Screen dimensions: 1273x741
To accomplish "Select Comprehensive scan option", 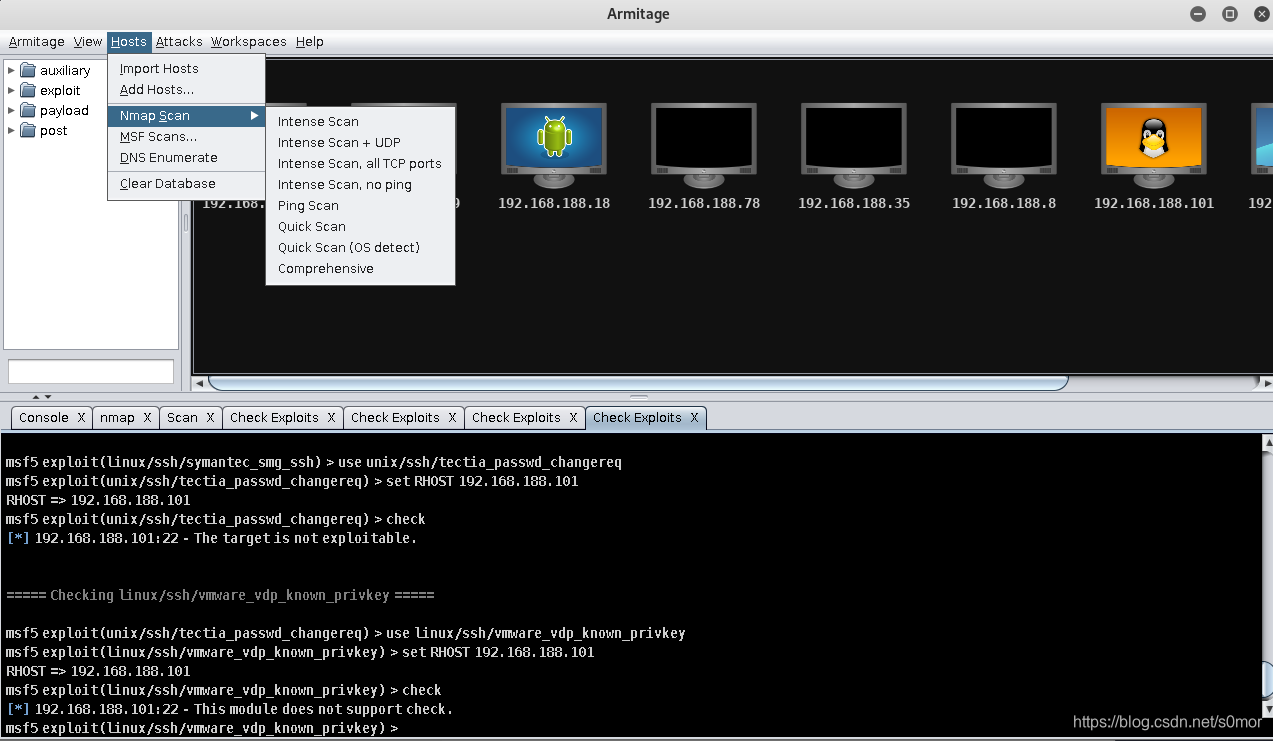I will coord(360,269).
